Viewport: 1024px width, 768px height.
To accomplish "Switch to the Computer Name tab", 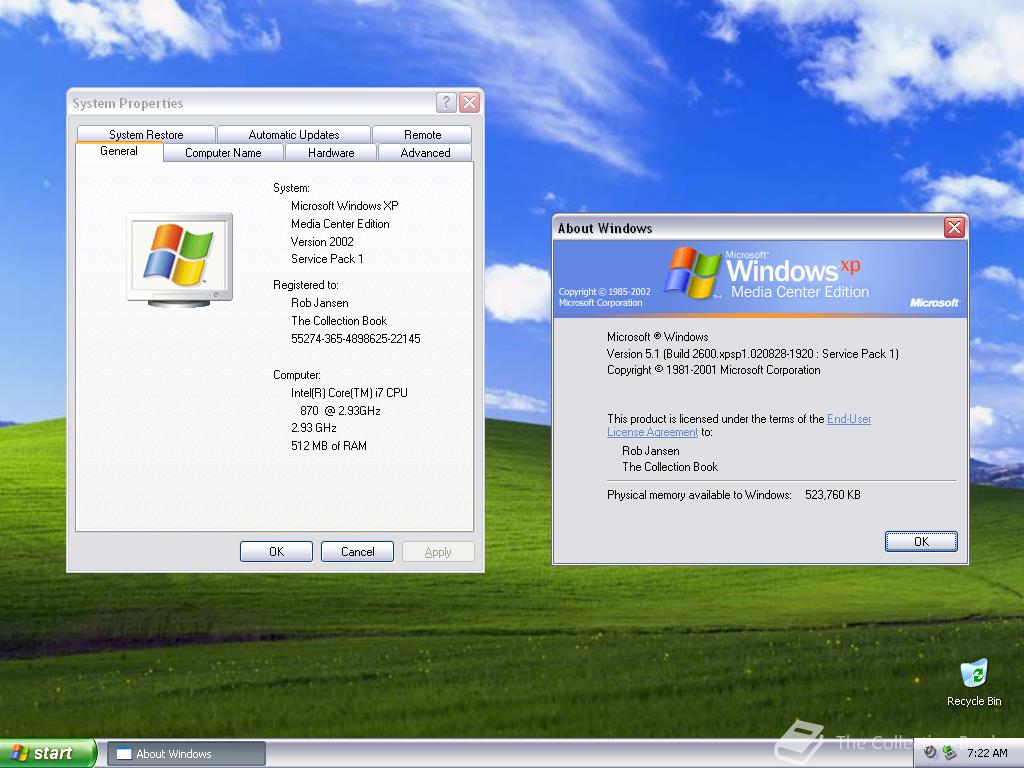I will click(222, 152).
